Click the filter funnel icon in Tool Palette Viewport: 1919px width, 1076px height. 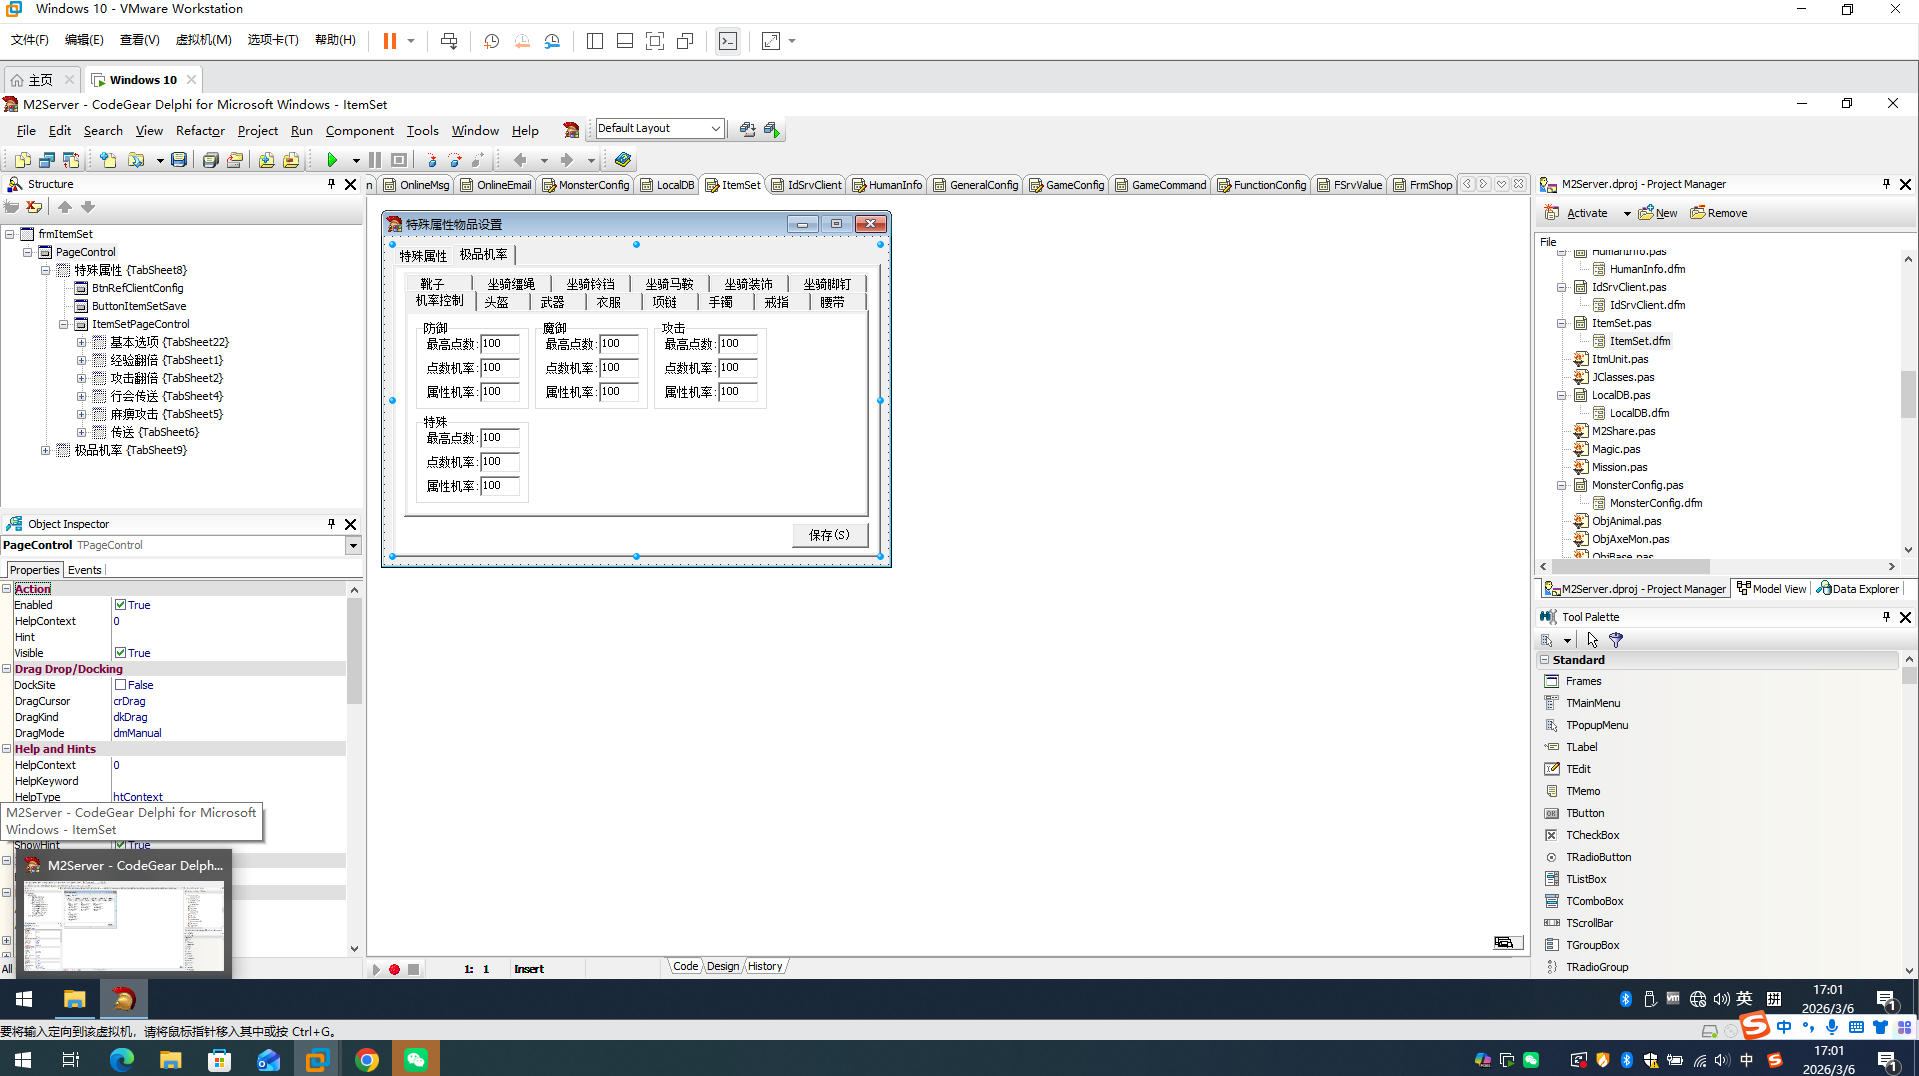(1616, 640)
